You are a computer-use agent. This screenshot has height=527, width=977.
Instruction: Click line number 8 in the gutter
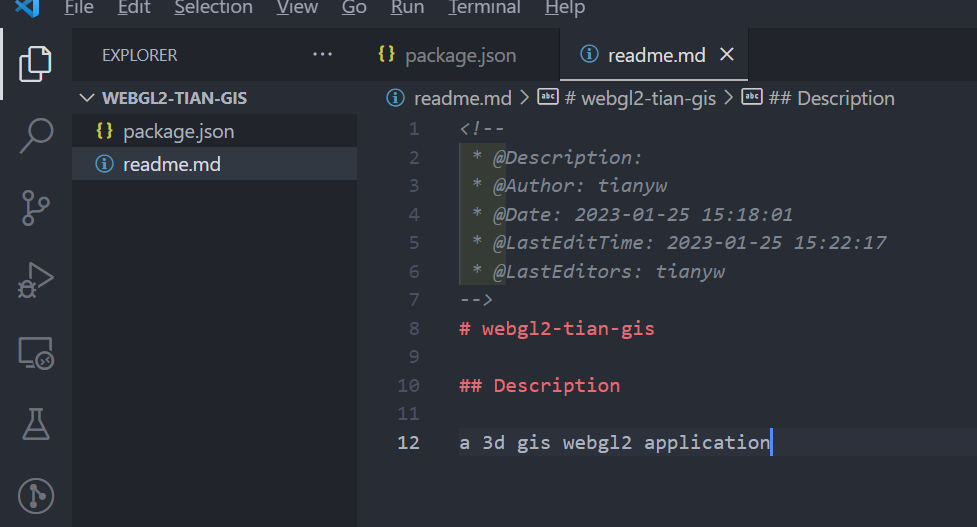pos(414,328)
